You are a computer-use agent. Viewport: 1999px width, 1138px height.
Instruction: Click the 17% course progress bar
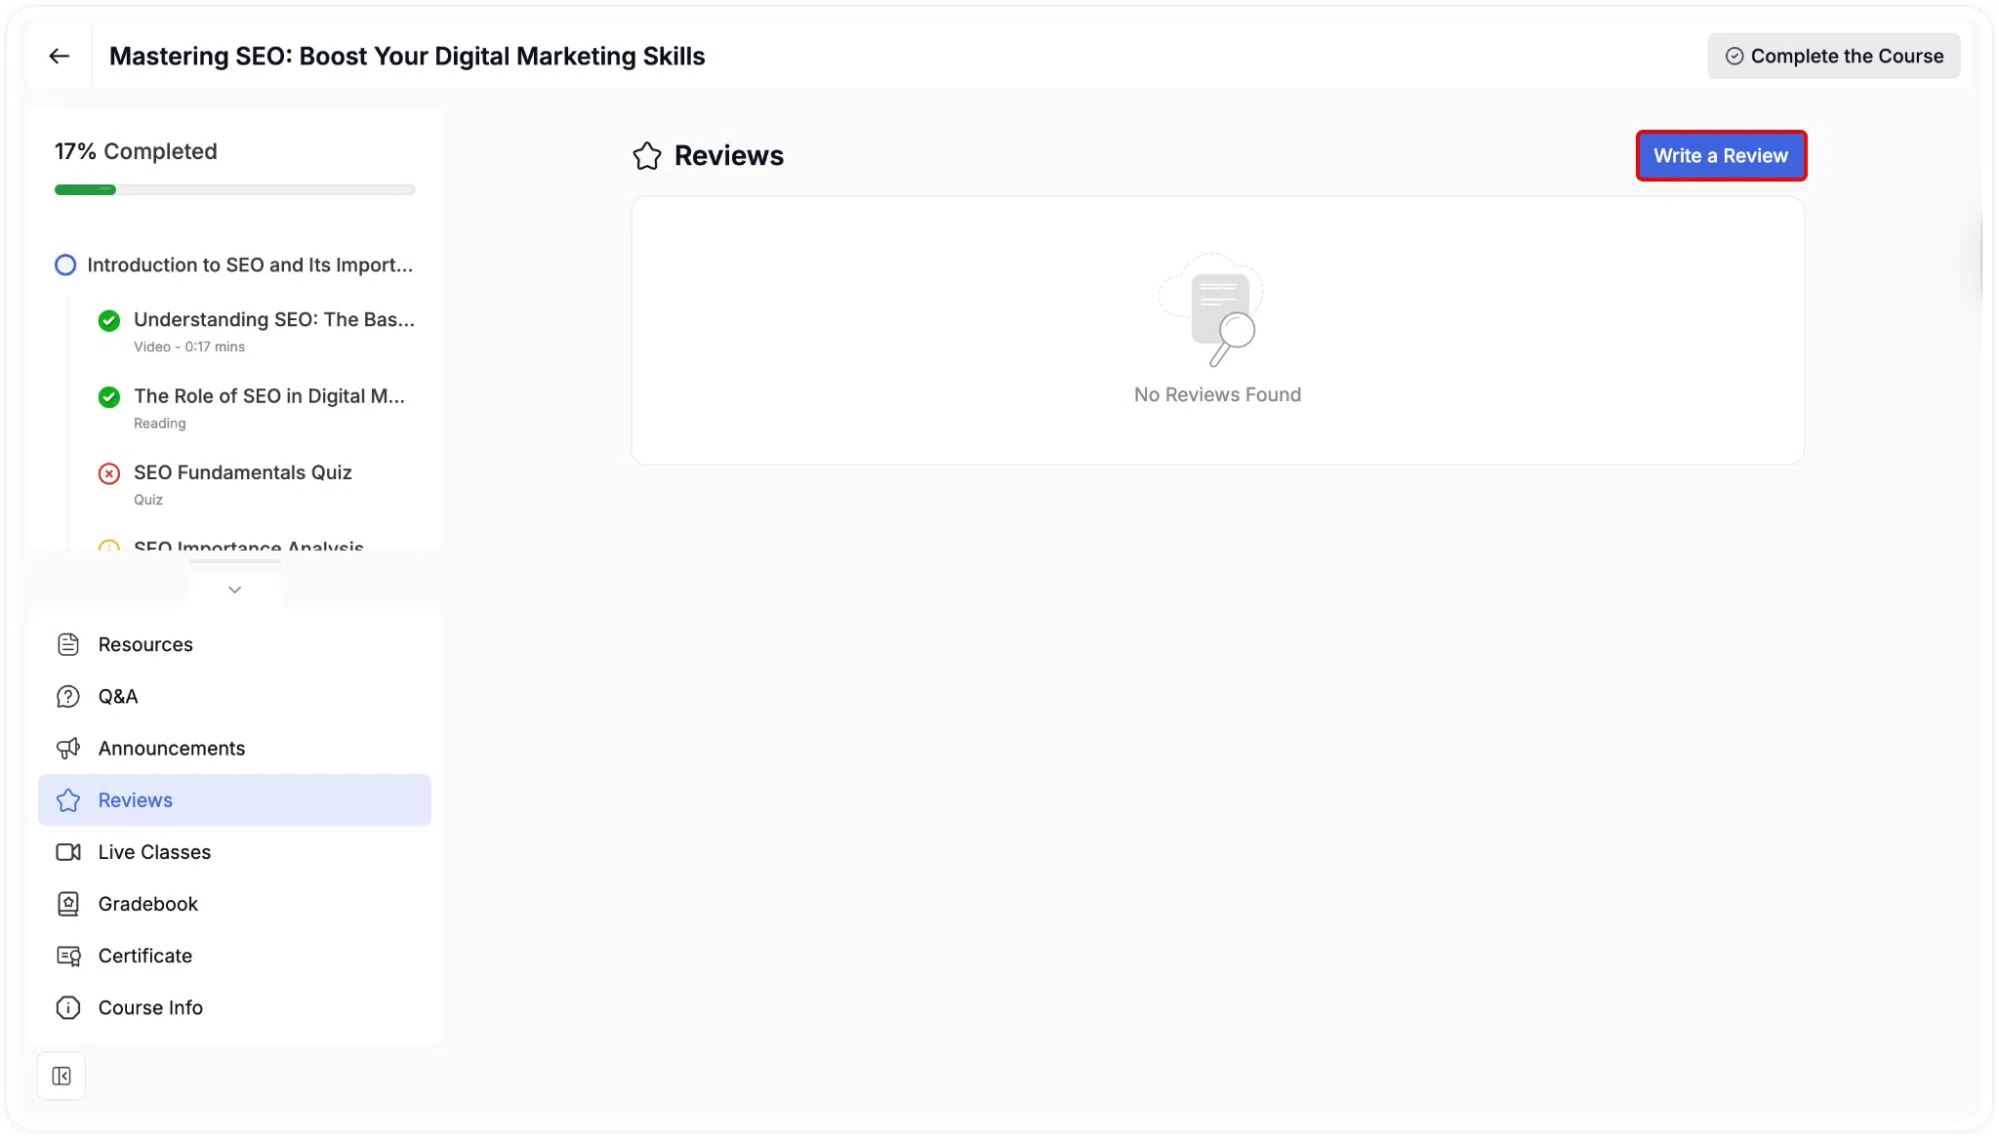(234, 190)
